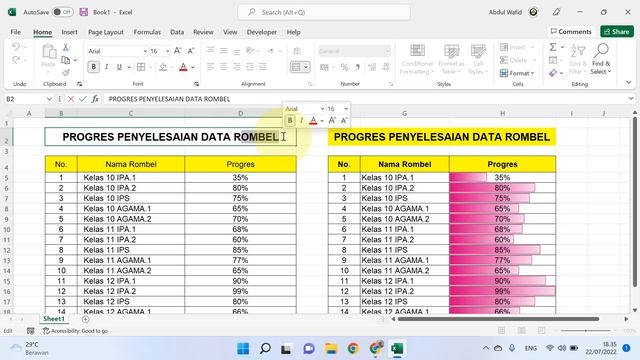Open Windows Start button on taskbar

(243, 349)
